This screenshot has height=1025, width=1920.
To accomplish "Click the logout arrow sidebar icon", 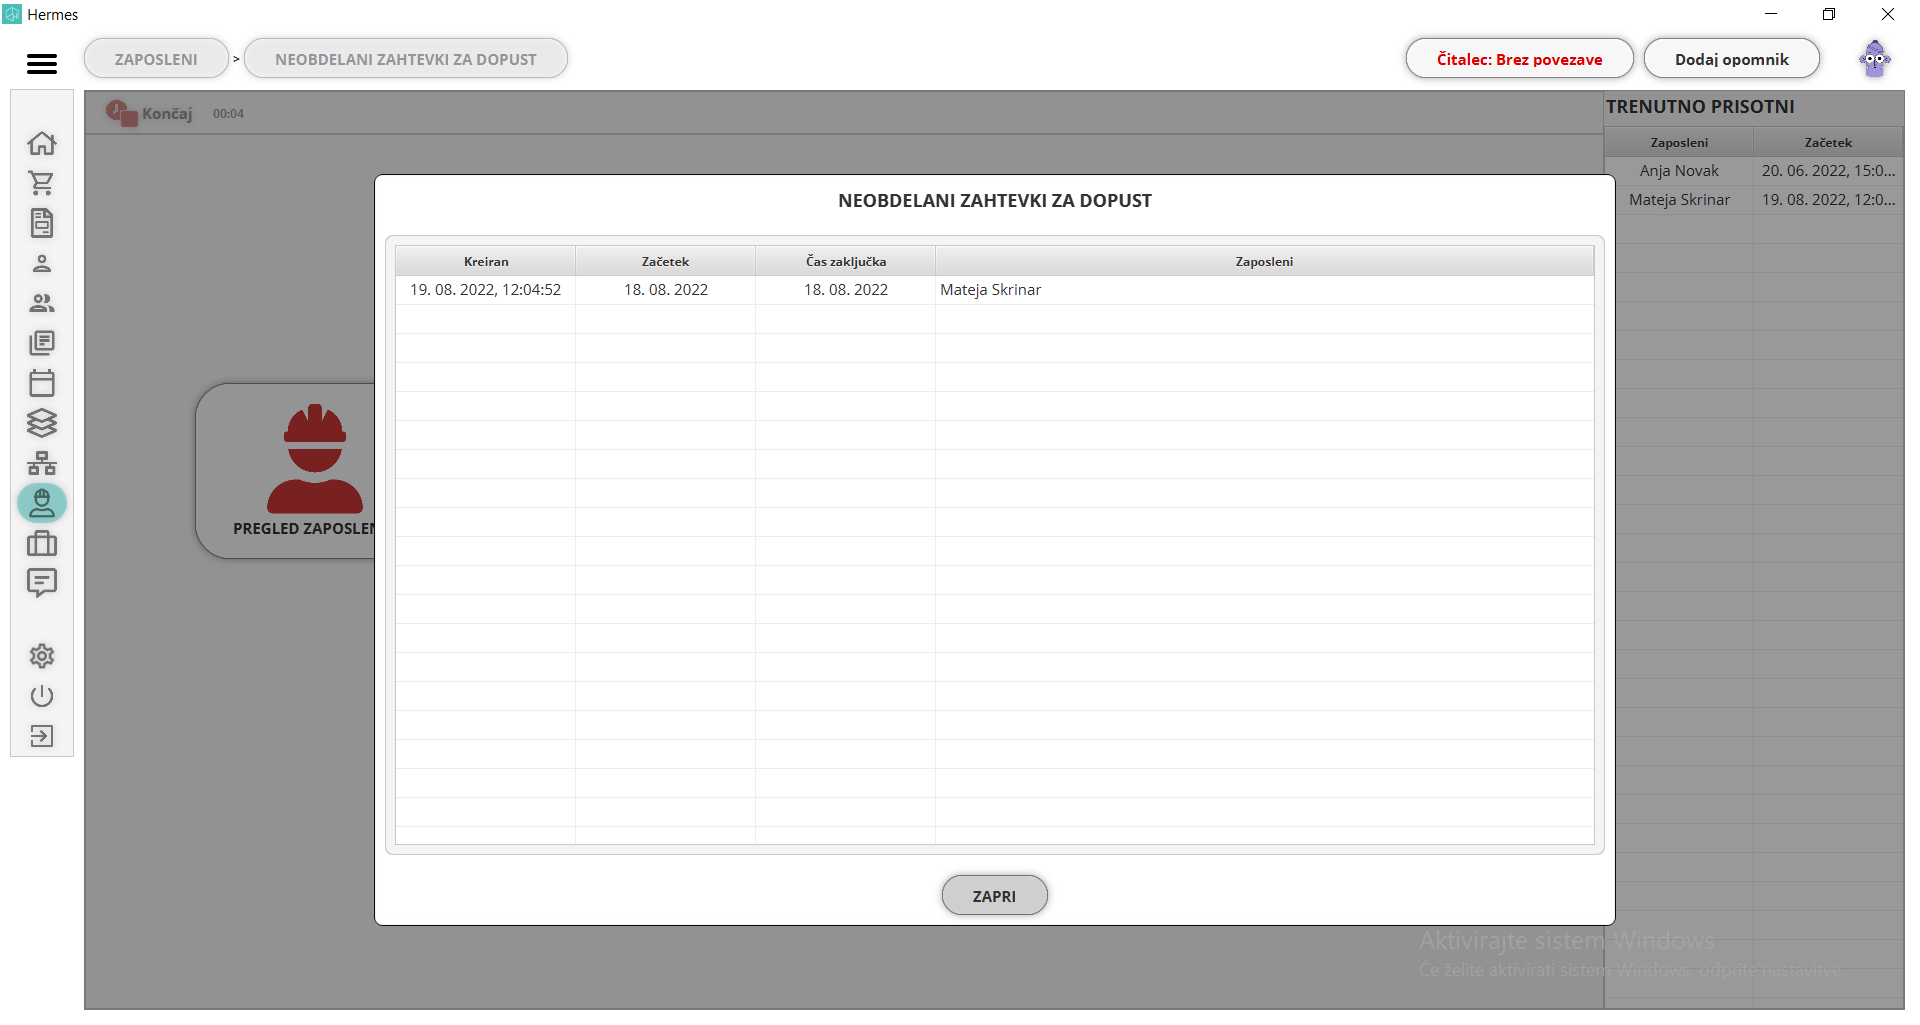I will pos(42,736).
